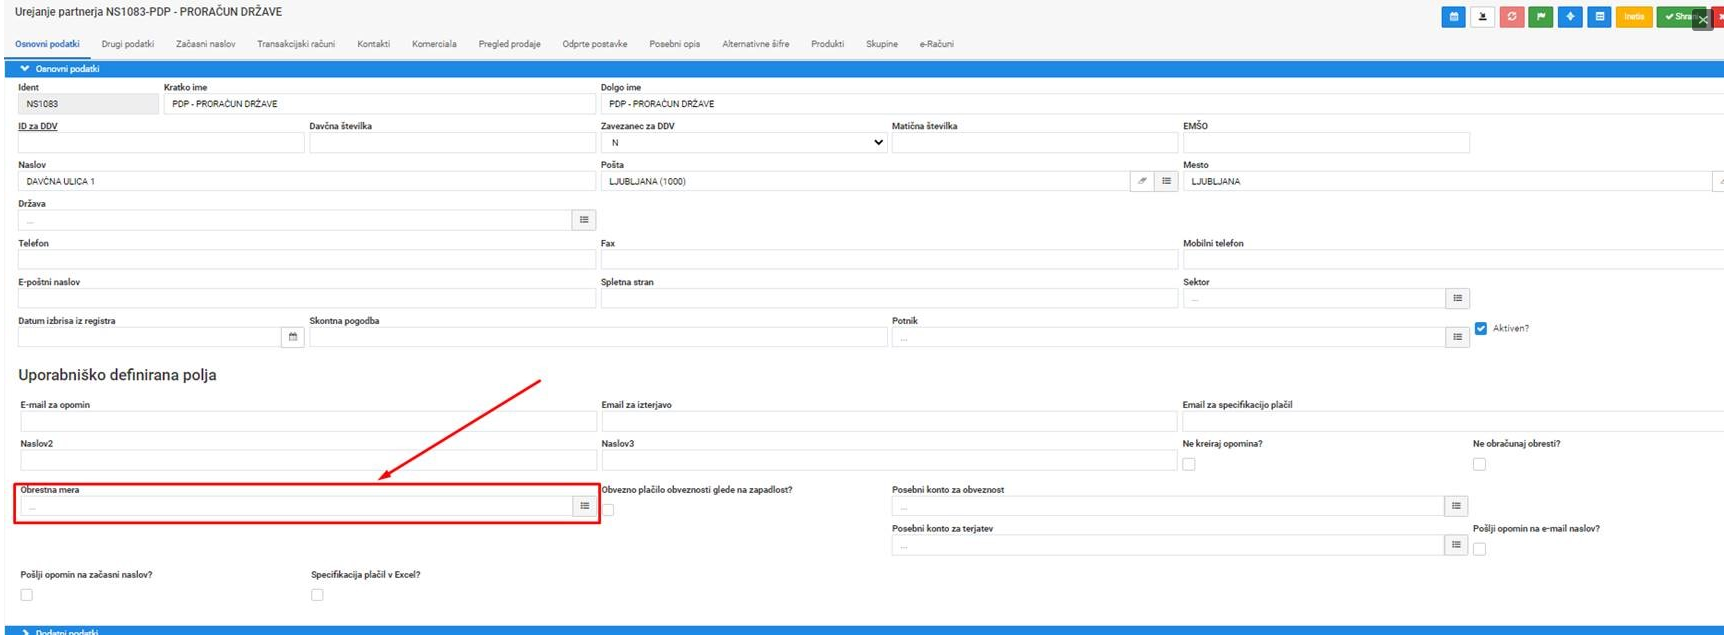Click the Pošta edit pencil icon
1733x642 pixels.
1142,181
